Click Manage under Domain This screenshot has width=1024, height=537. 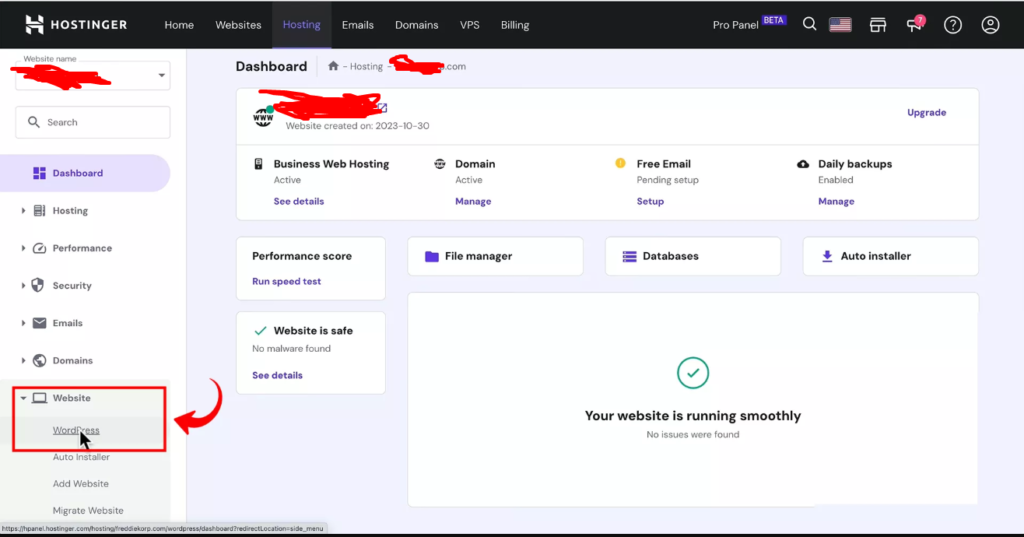click(x=473, y=201)
